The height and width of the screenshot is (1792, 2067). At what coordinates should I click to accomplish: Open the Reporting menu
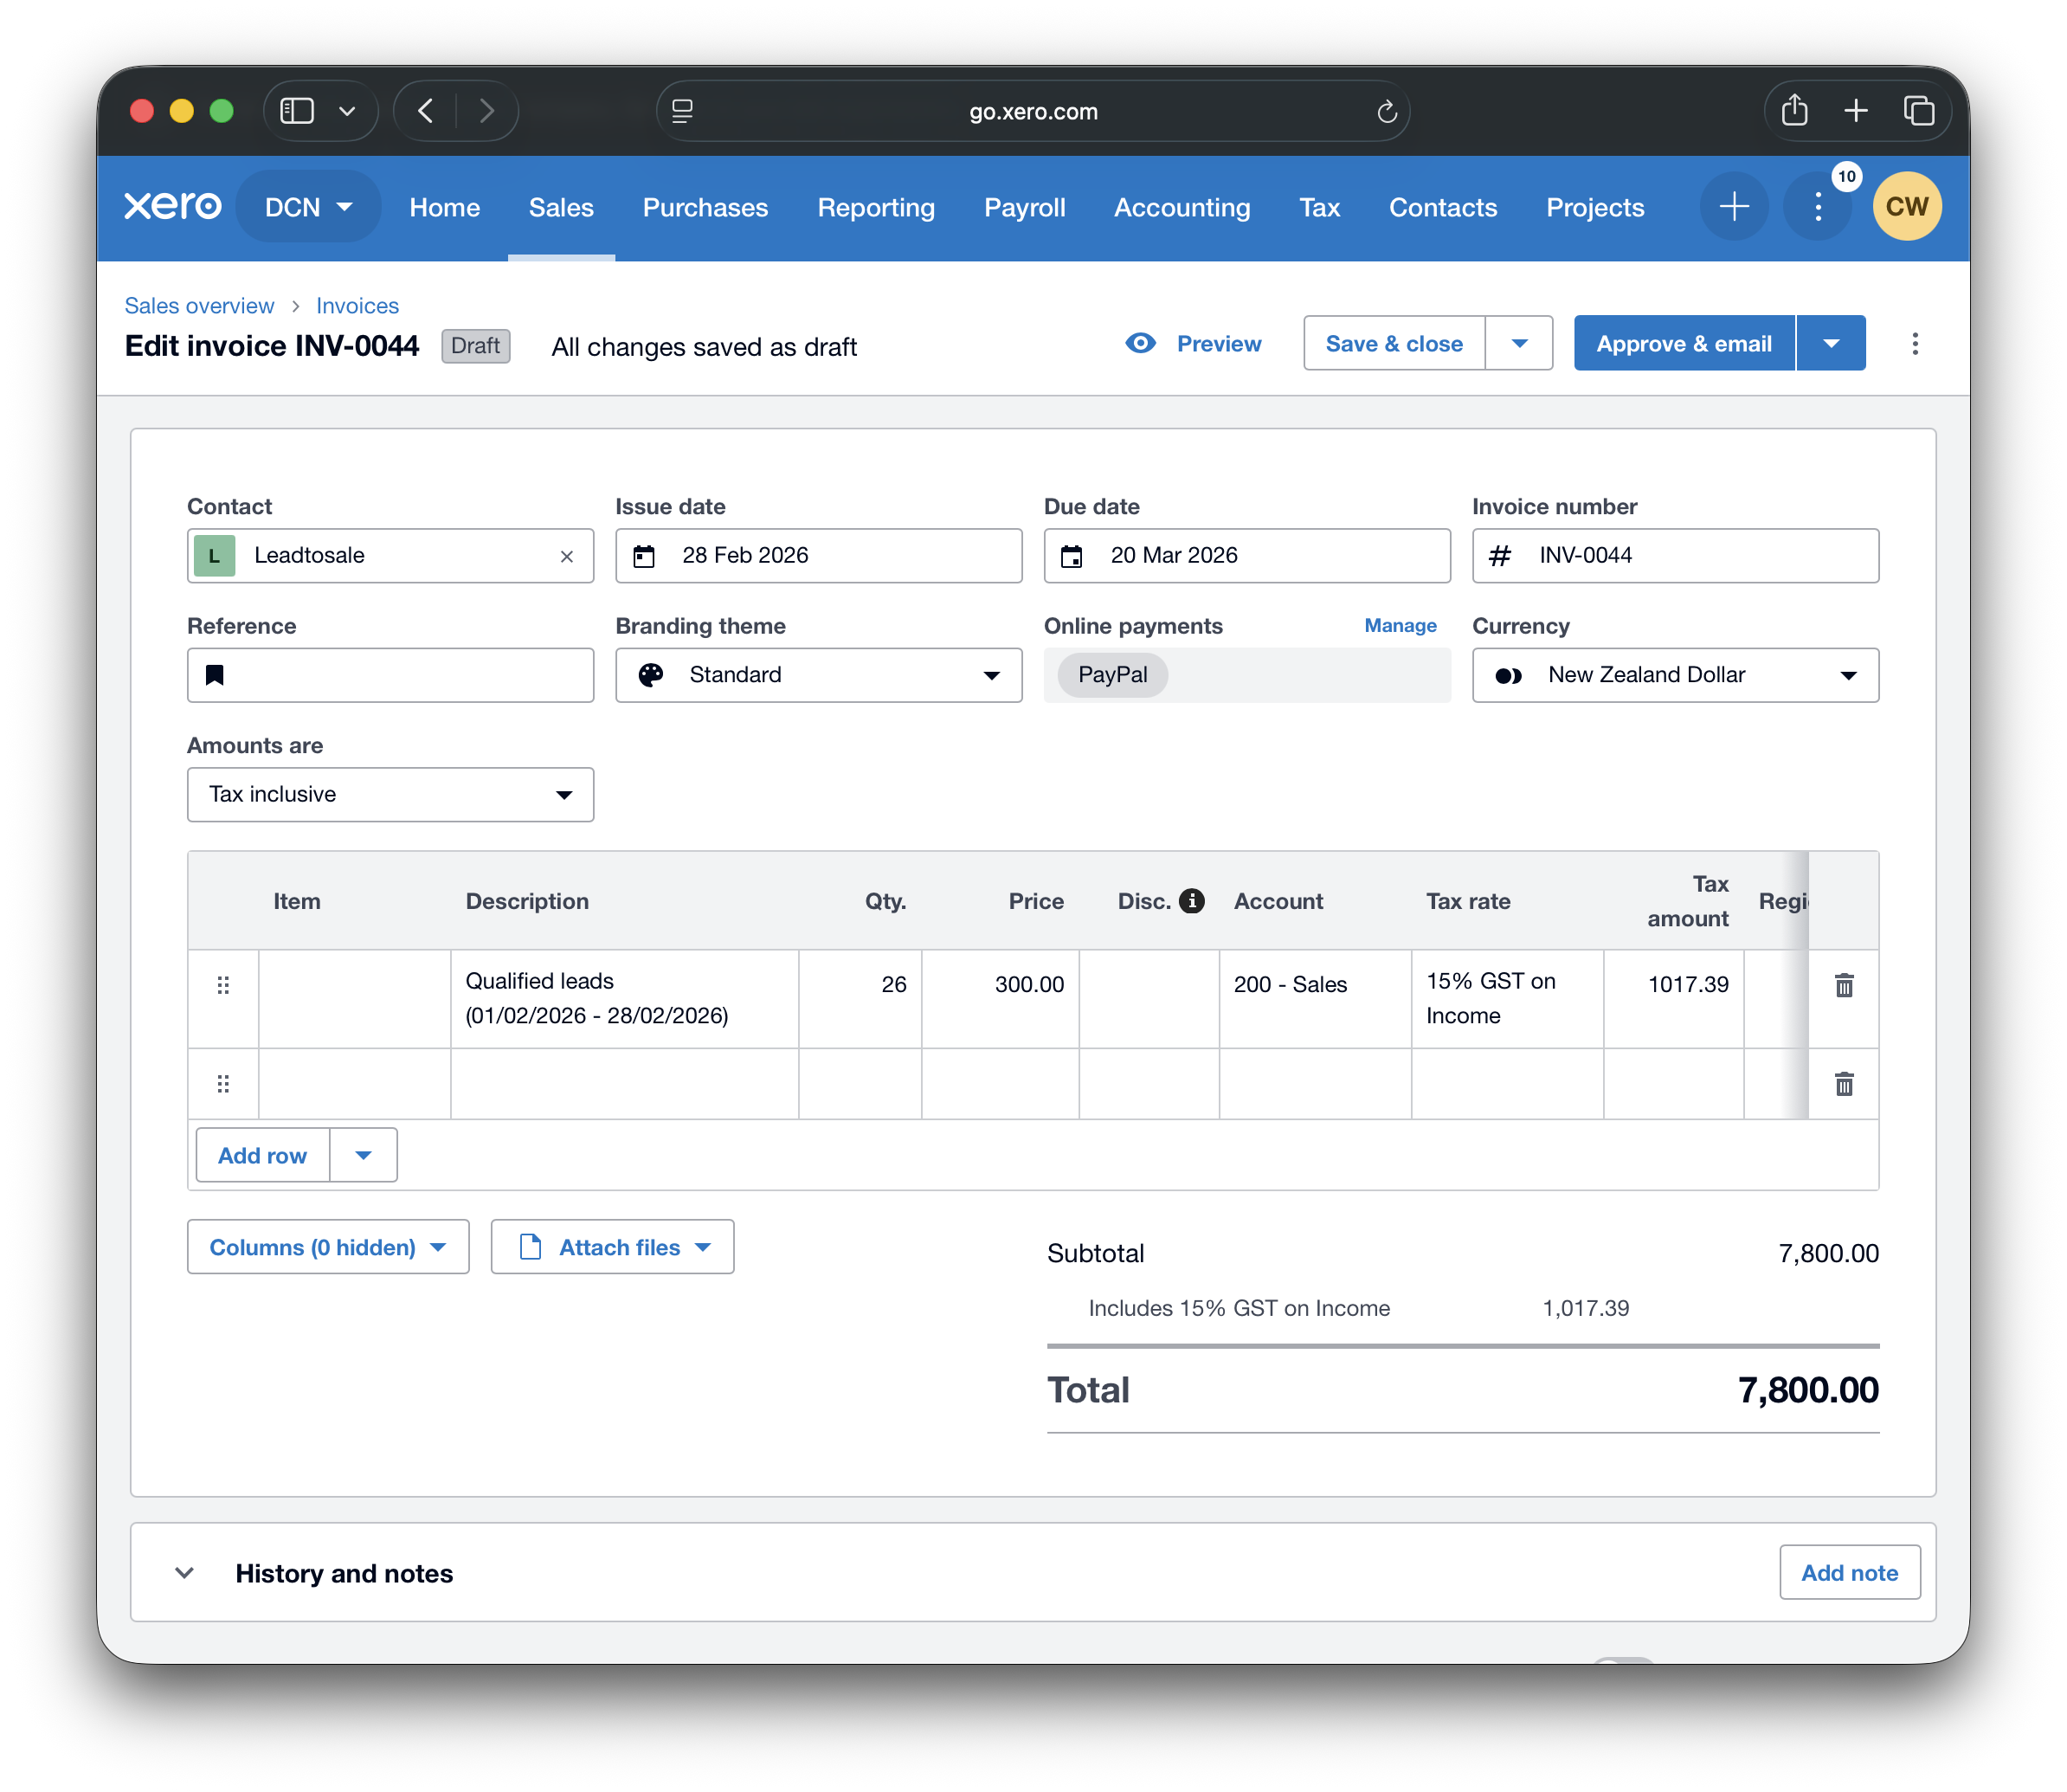(875, 208)
